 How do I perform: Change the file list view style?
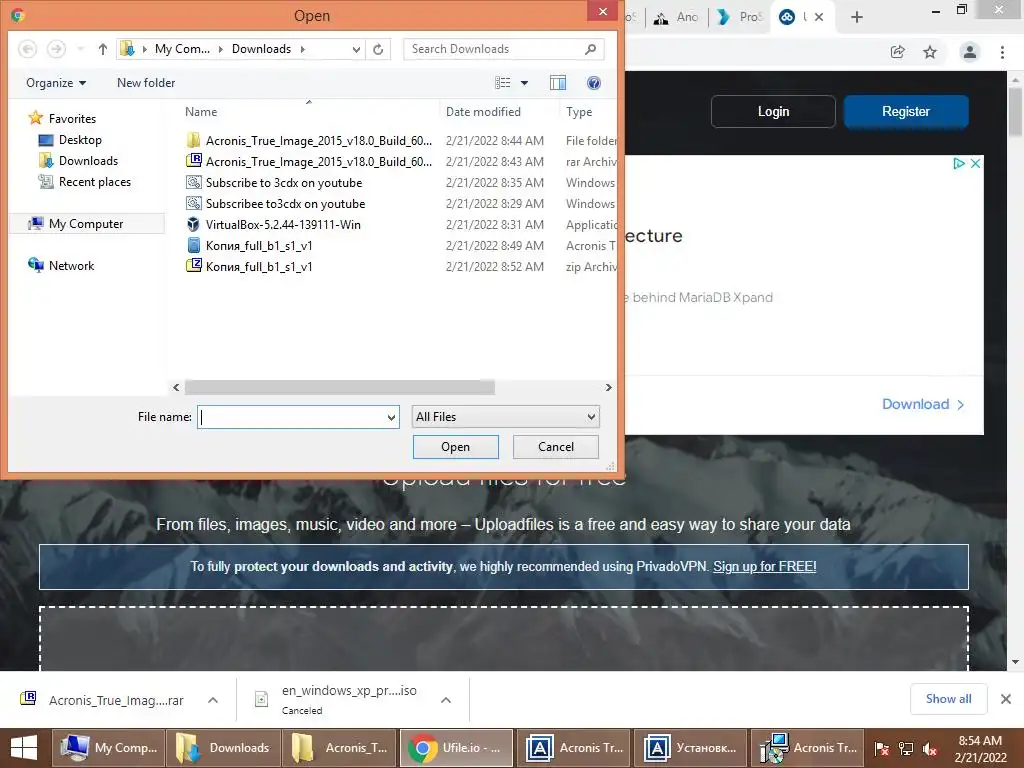click(x=503, y=83)
